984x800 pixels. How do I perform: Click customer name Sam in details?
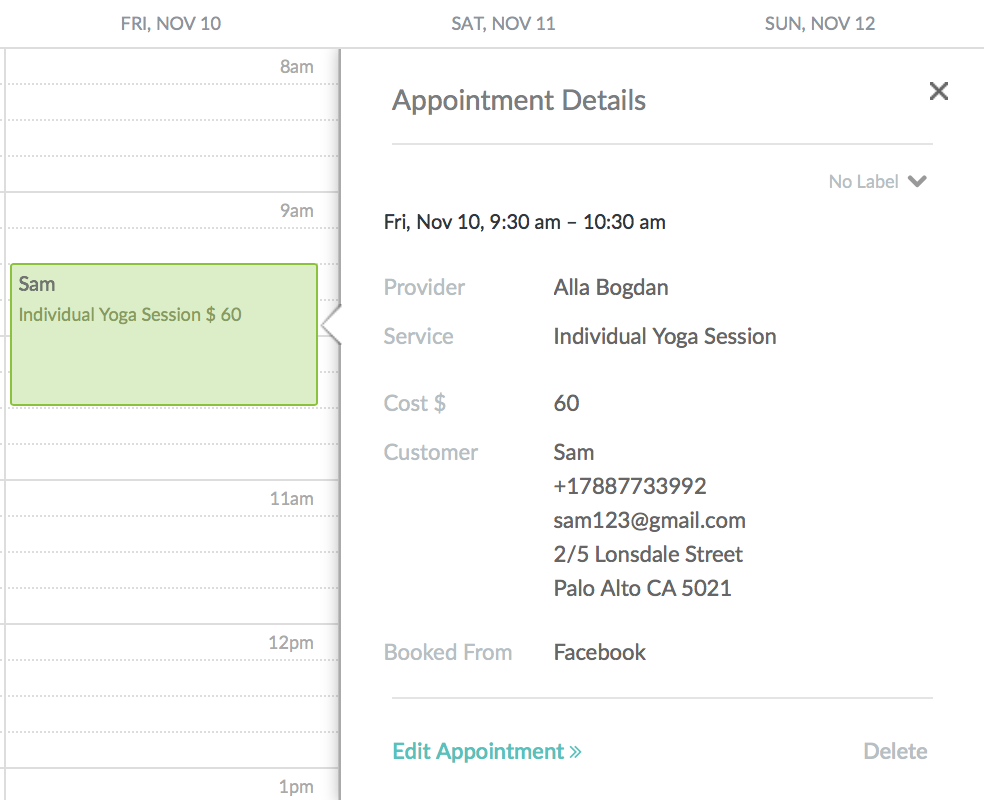point(574,452)
